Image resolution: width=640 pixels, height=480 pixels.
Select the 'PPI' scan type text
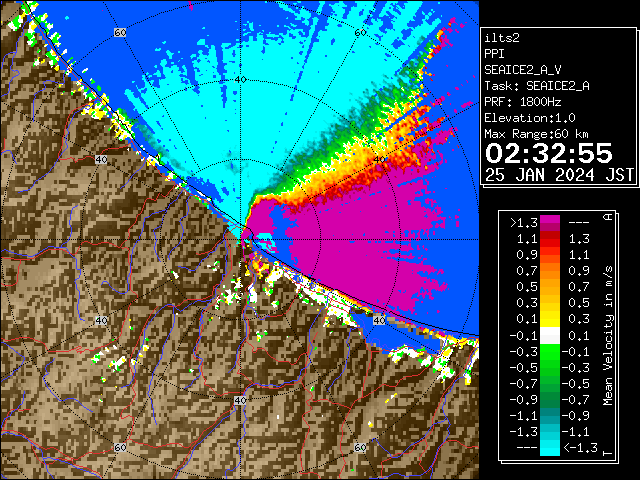(x=494, y=54)
